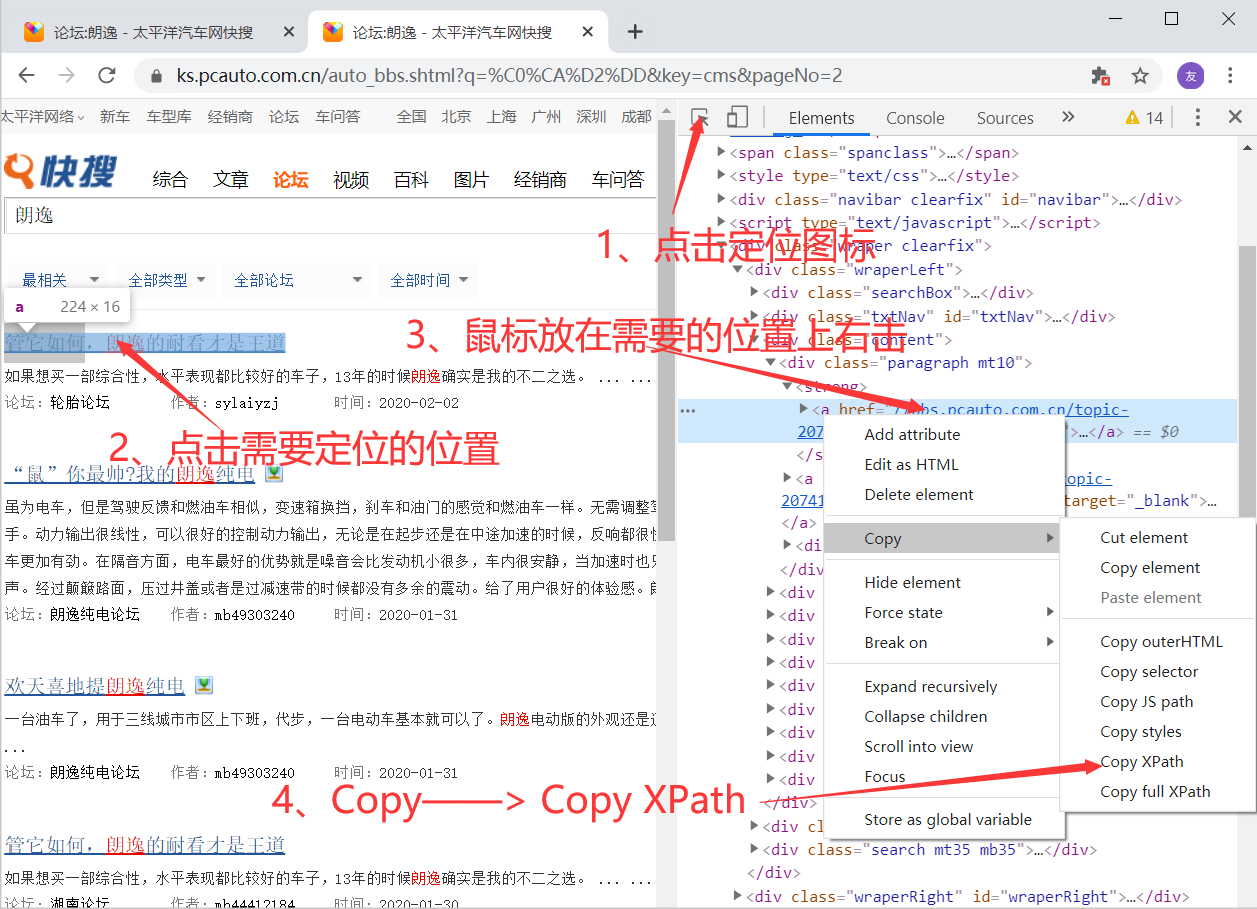Select Copy XPath

1141,761
